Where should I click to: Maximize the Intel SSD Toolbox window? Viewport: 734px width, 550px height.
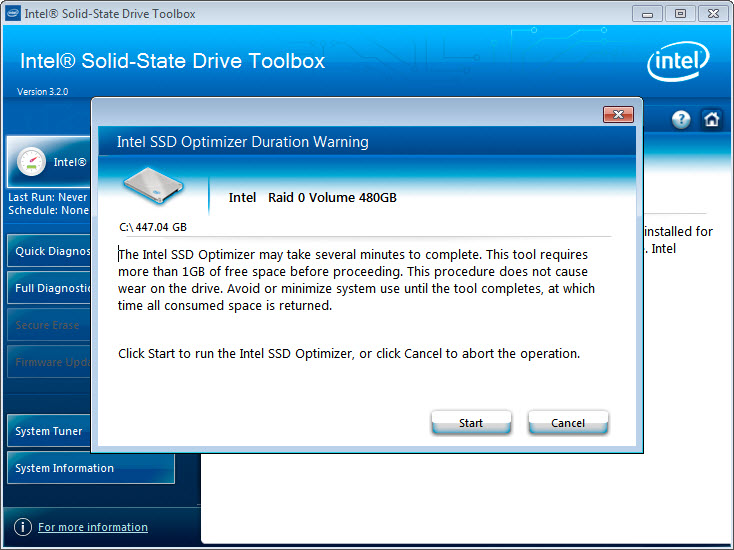point(680,14)
